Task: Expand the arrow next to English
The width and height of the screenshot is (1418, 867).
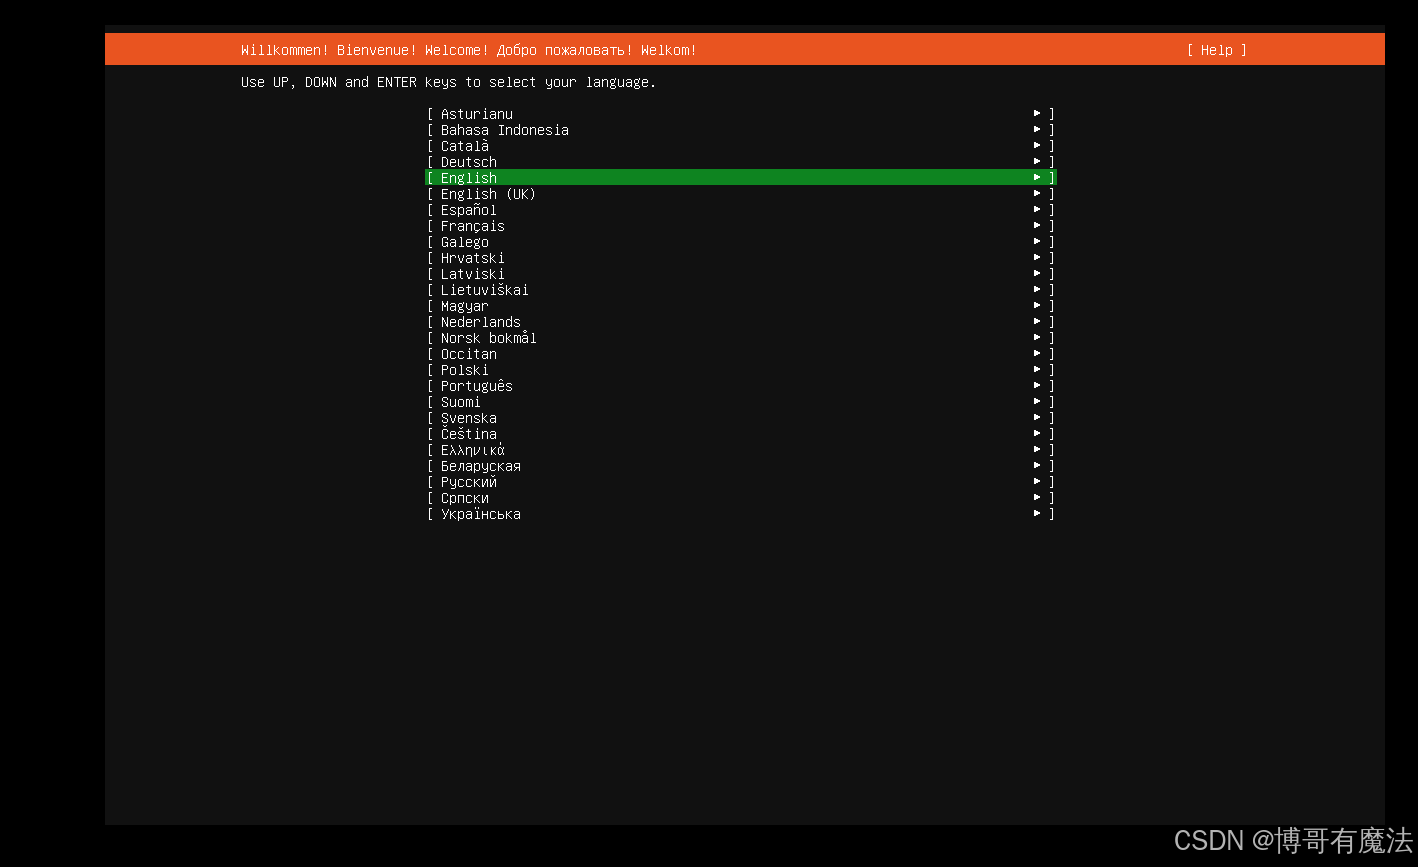Action: pyautogui.click(x=1037, y=176)
